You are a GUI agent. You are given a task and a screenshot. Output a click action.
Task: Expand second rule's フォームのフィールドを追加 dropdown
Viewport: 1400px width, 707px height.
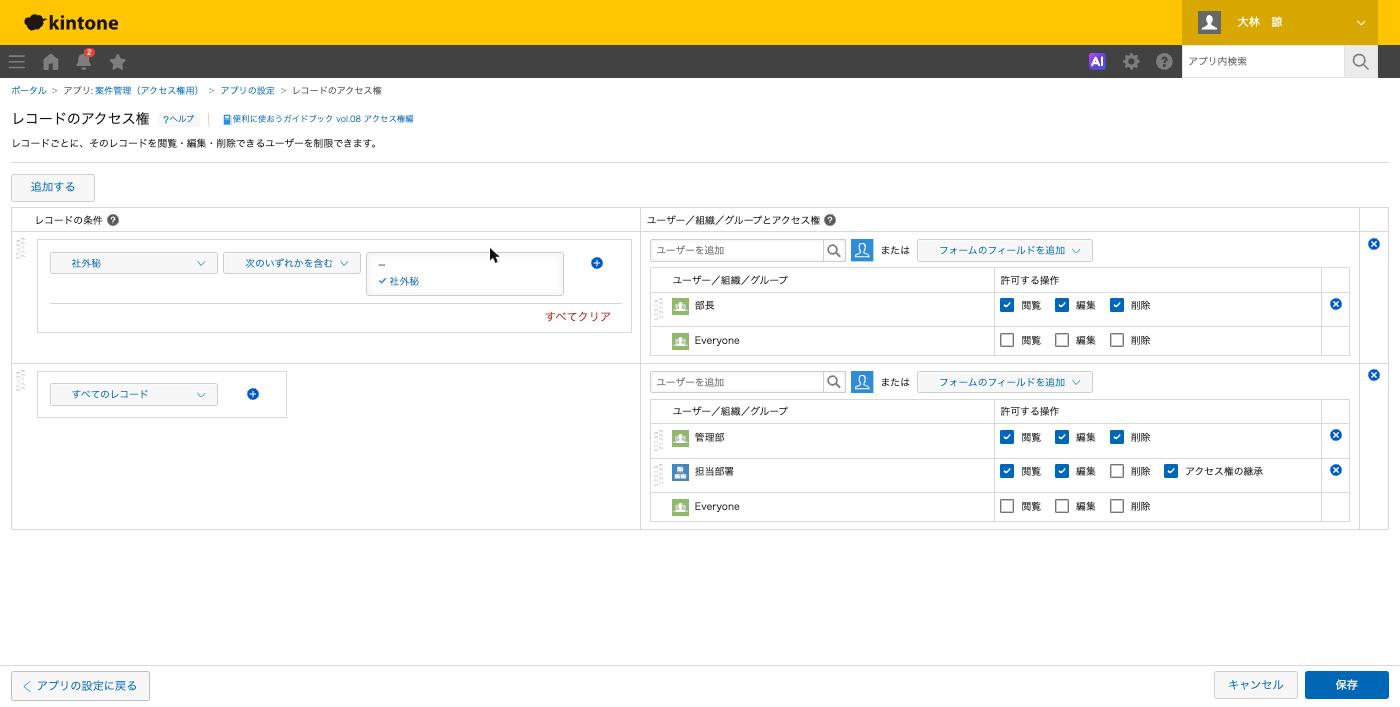pyautogui.click(x=1005, y=382)
